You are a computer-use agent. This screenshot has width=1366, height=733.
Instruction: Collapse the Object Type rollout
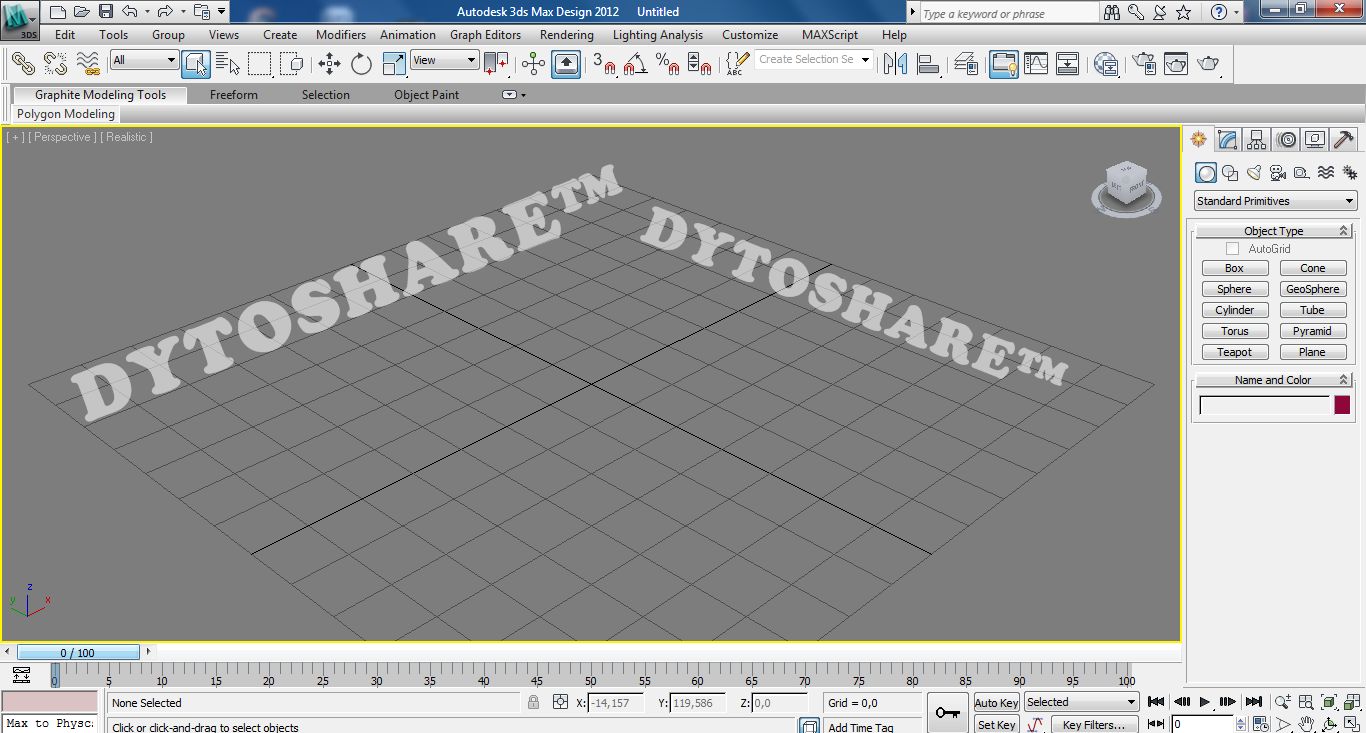click(x=1273, y=231)
